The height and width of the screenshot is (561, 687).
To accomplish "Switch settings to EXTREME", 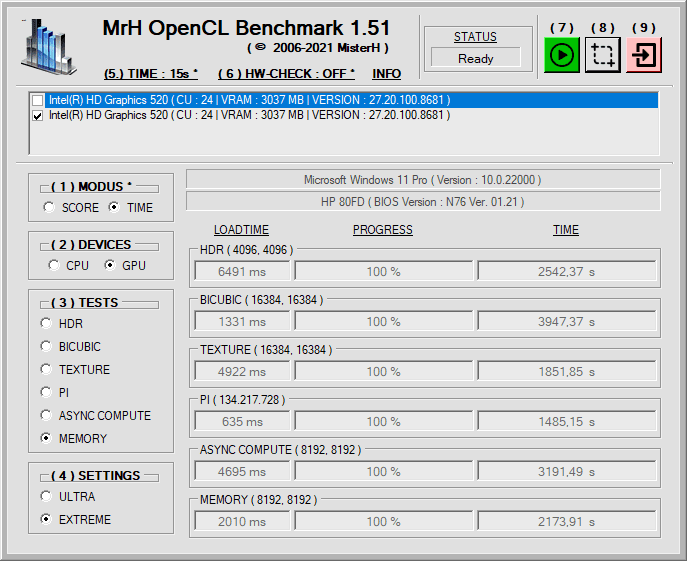I will pyautogui.click(x=75, y=519).
